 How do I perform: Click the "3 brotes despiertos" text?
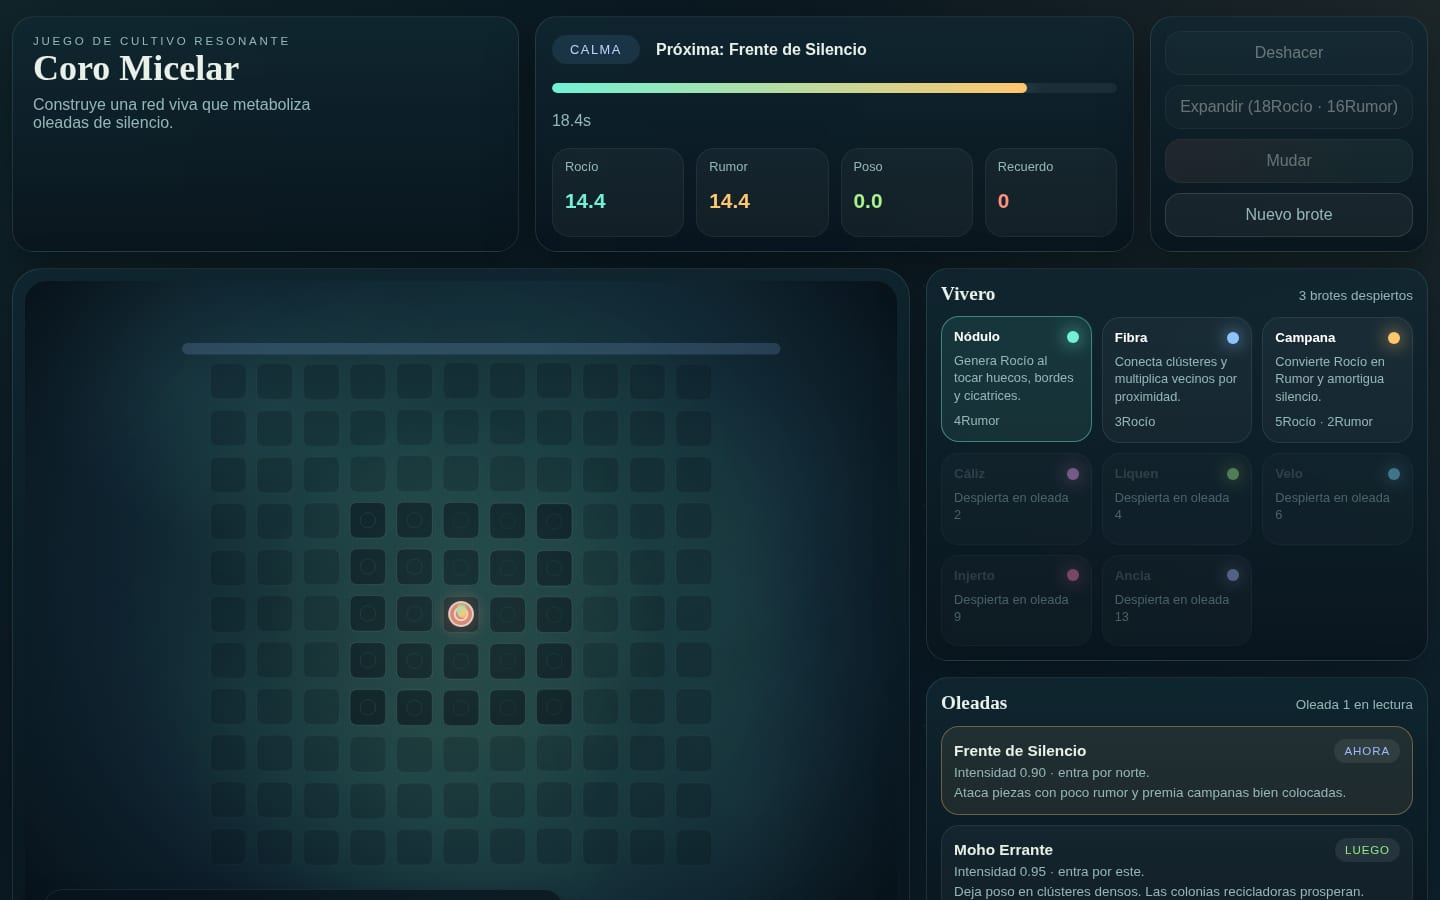[x=1355, y=296]
